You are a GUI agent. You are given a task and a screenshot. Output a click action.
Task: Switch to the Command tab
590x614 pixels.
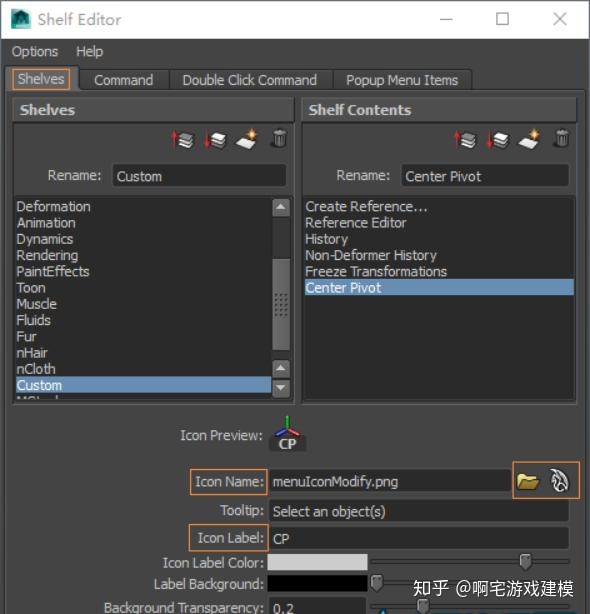click(x=124, y=80)
